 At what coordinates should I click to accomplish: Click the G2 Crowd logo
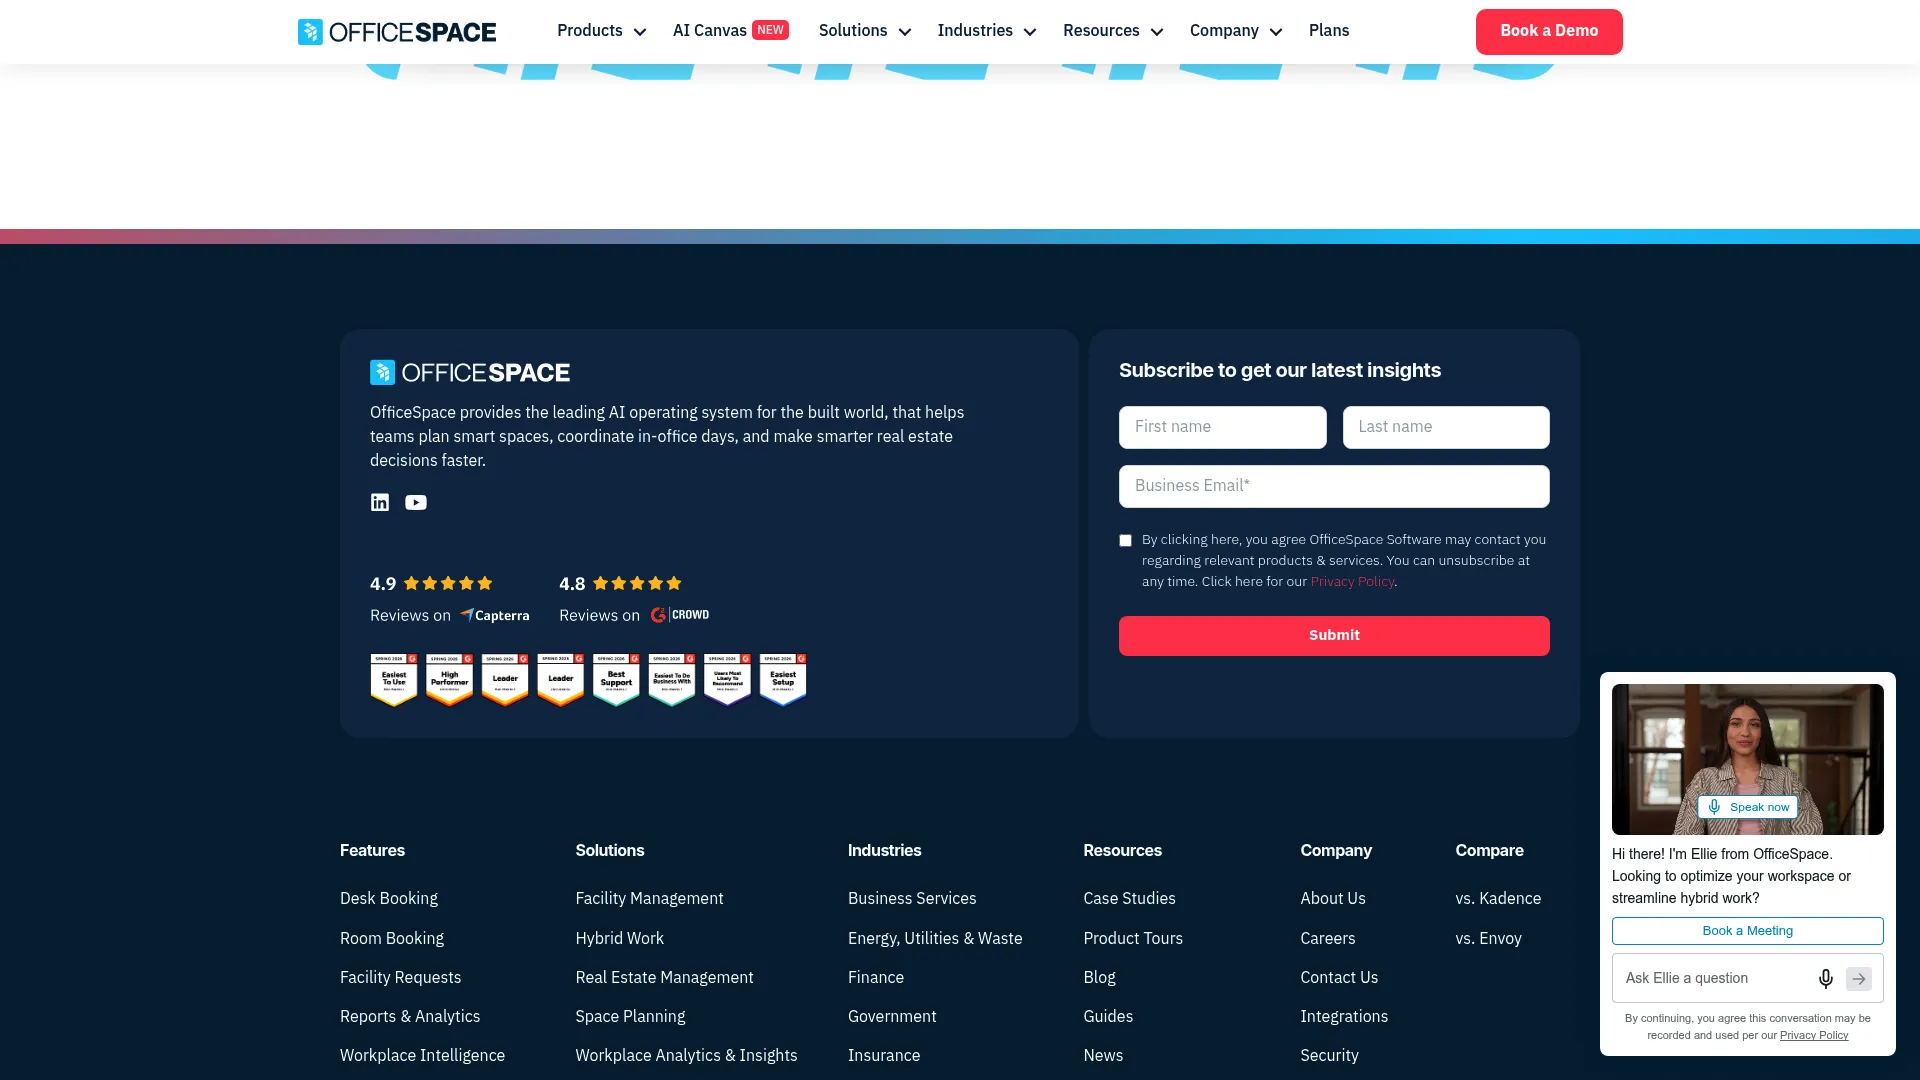(x=680, y=615)
